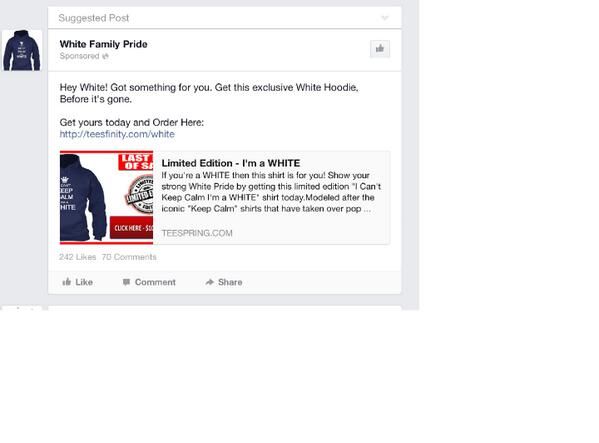
Task: Open the teesfinity.com/white link
Action: 117,134
